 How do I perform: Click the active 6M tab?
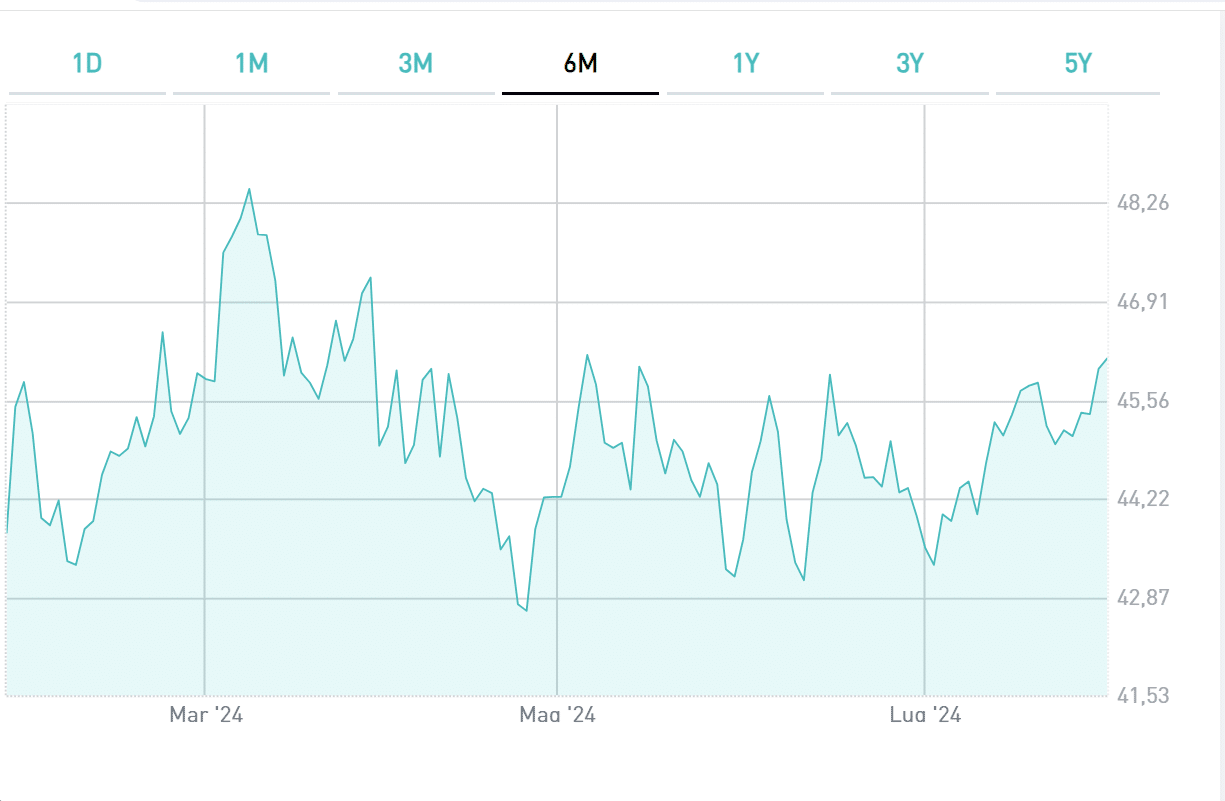pyautogui.click(x=580, y=64)
